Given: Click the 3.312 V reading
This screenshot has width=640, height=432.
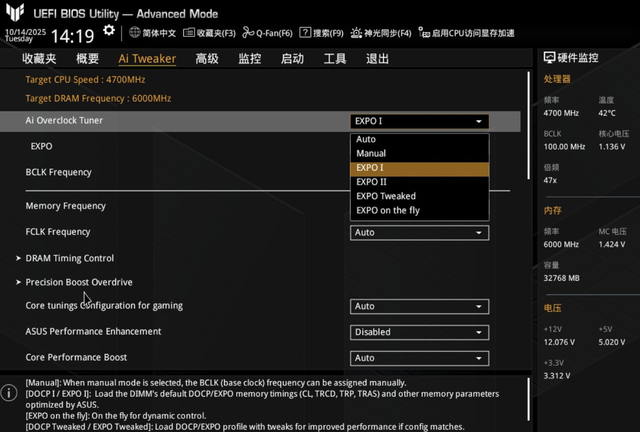Looking at the screenshot, I should click(x=557, y=376).
